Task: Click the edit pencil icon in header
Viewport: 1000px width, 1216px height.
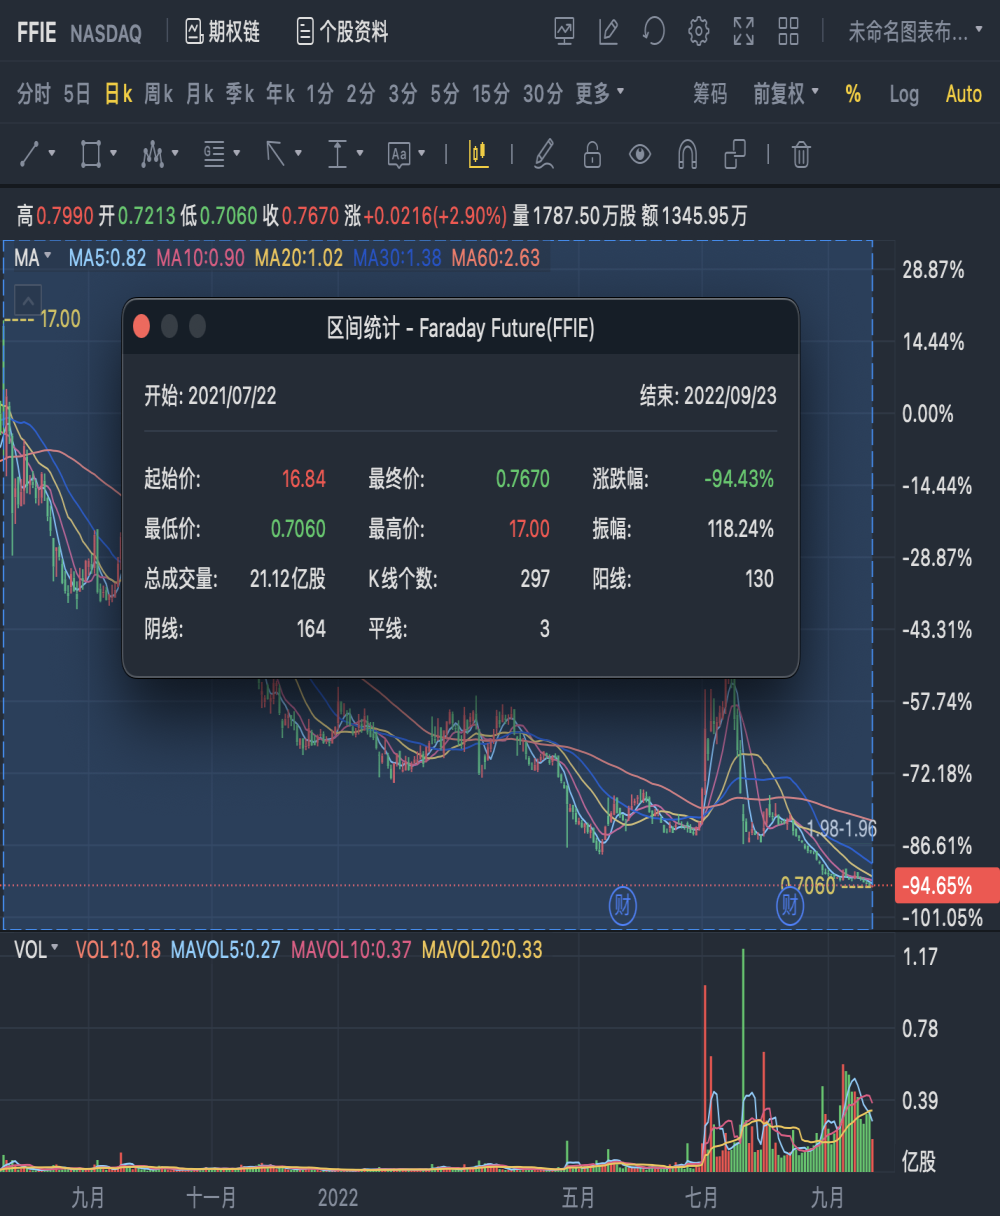Action: (609, 32)
